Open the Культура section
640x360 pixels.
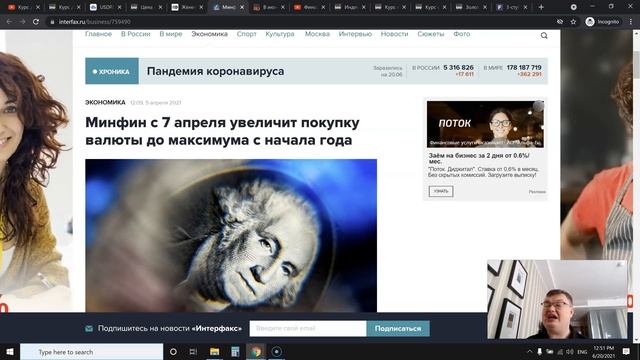click(x=280, y=34)
